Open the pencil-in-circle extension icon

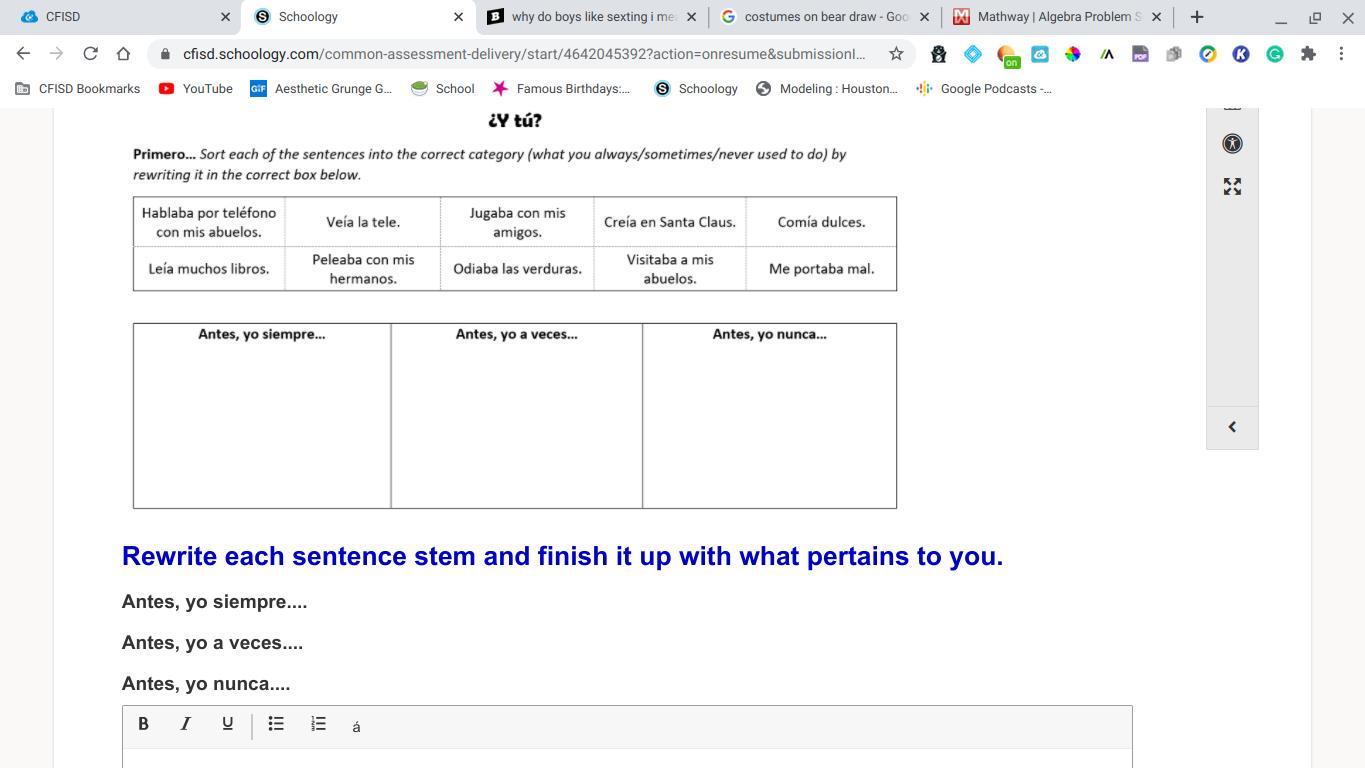pyautogui.click(x=1208, y=54)
